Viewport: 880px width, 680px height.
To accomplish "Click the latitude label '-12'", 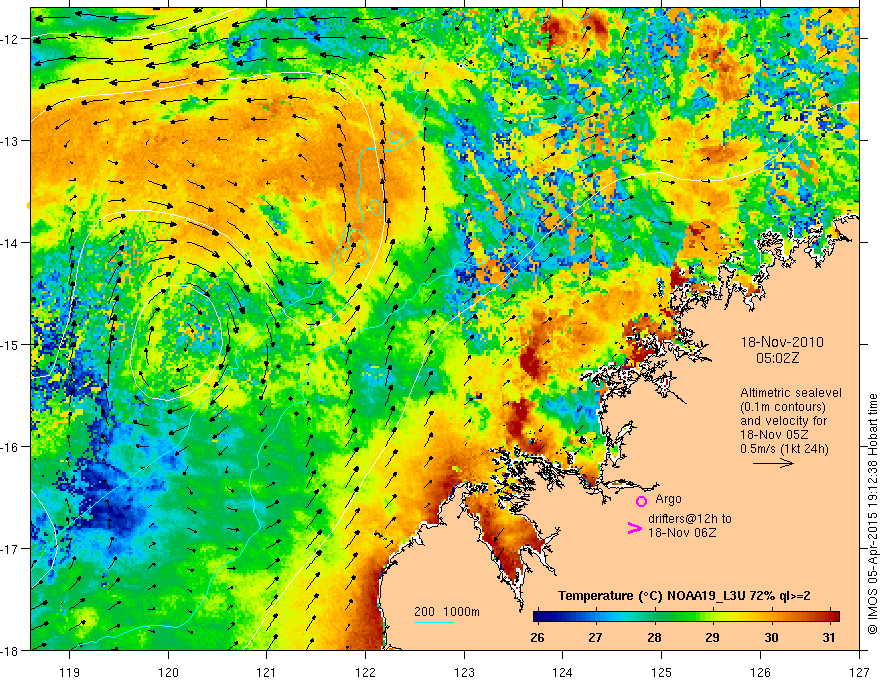I will tap(11, 39).
